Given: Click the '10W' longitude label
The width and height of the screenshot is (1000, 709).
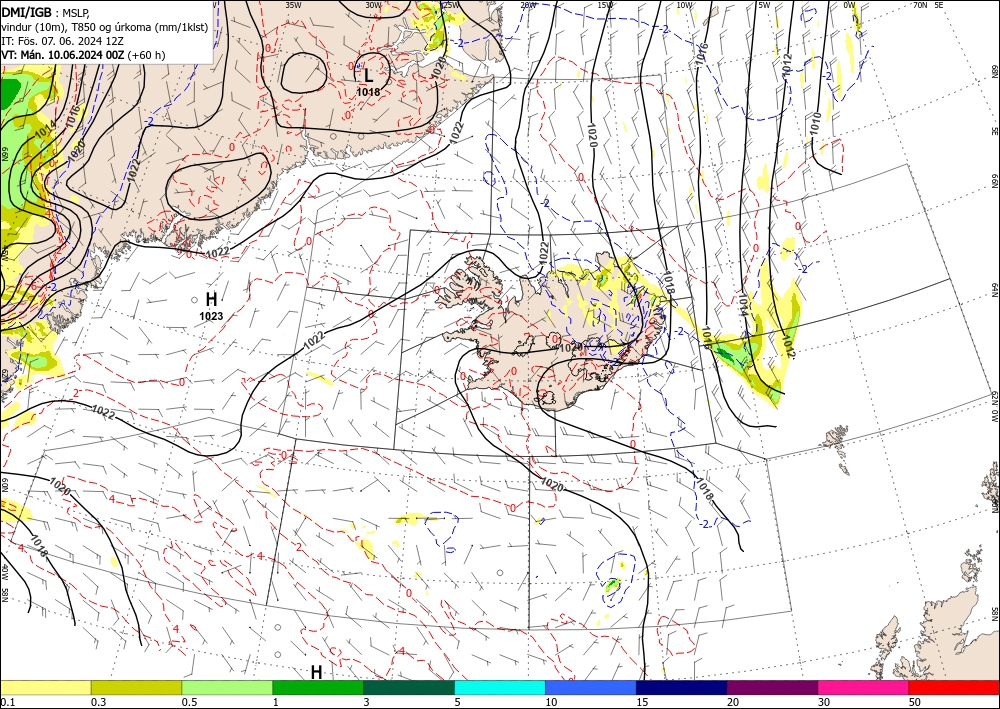Looking at the screenshot, I should pos(684,5).
